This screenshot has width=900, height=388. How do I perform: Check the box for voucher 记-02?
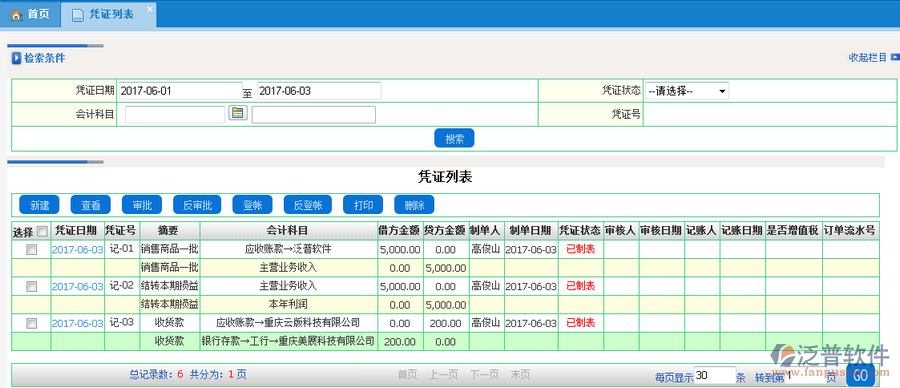[x=32, y=286]
